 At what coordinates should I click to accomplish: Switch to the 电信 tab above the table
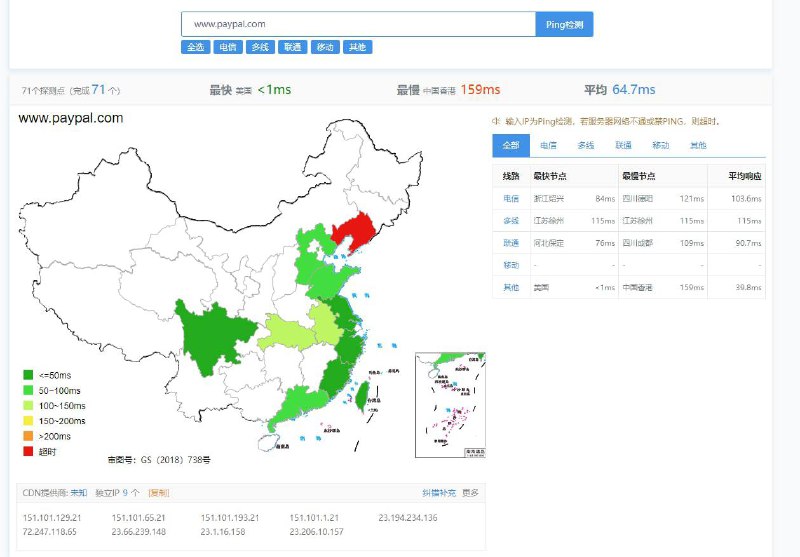pos(548,145)
